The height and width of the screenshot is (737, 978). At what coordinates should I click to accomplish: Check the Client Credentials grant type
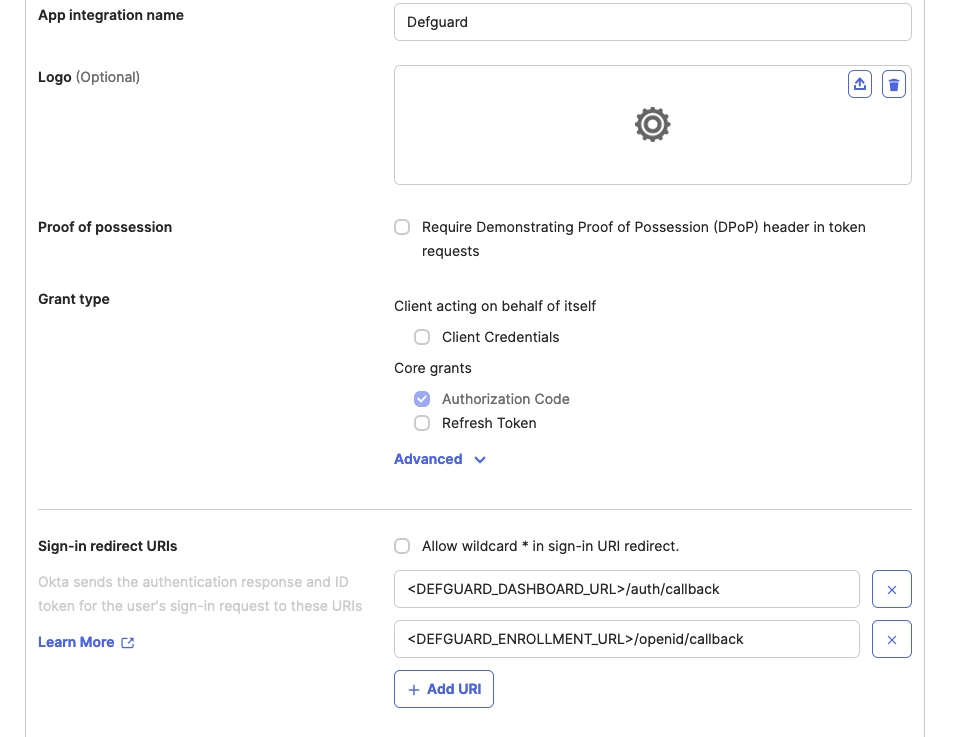(422, 337)
